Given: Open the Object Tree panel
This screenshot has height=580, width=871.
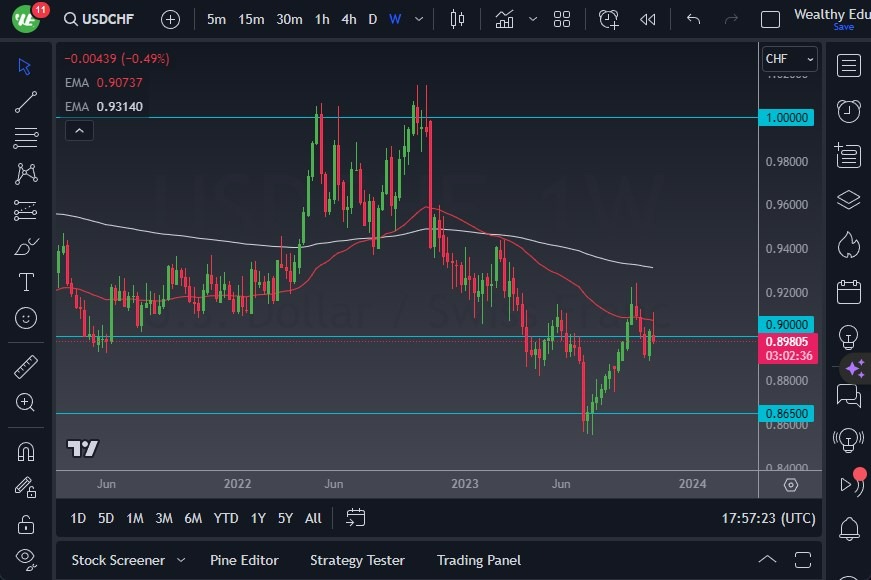Looking at the screenshot, I should 848,200.
